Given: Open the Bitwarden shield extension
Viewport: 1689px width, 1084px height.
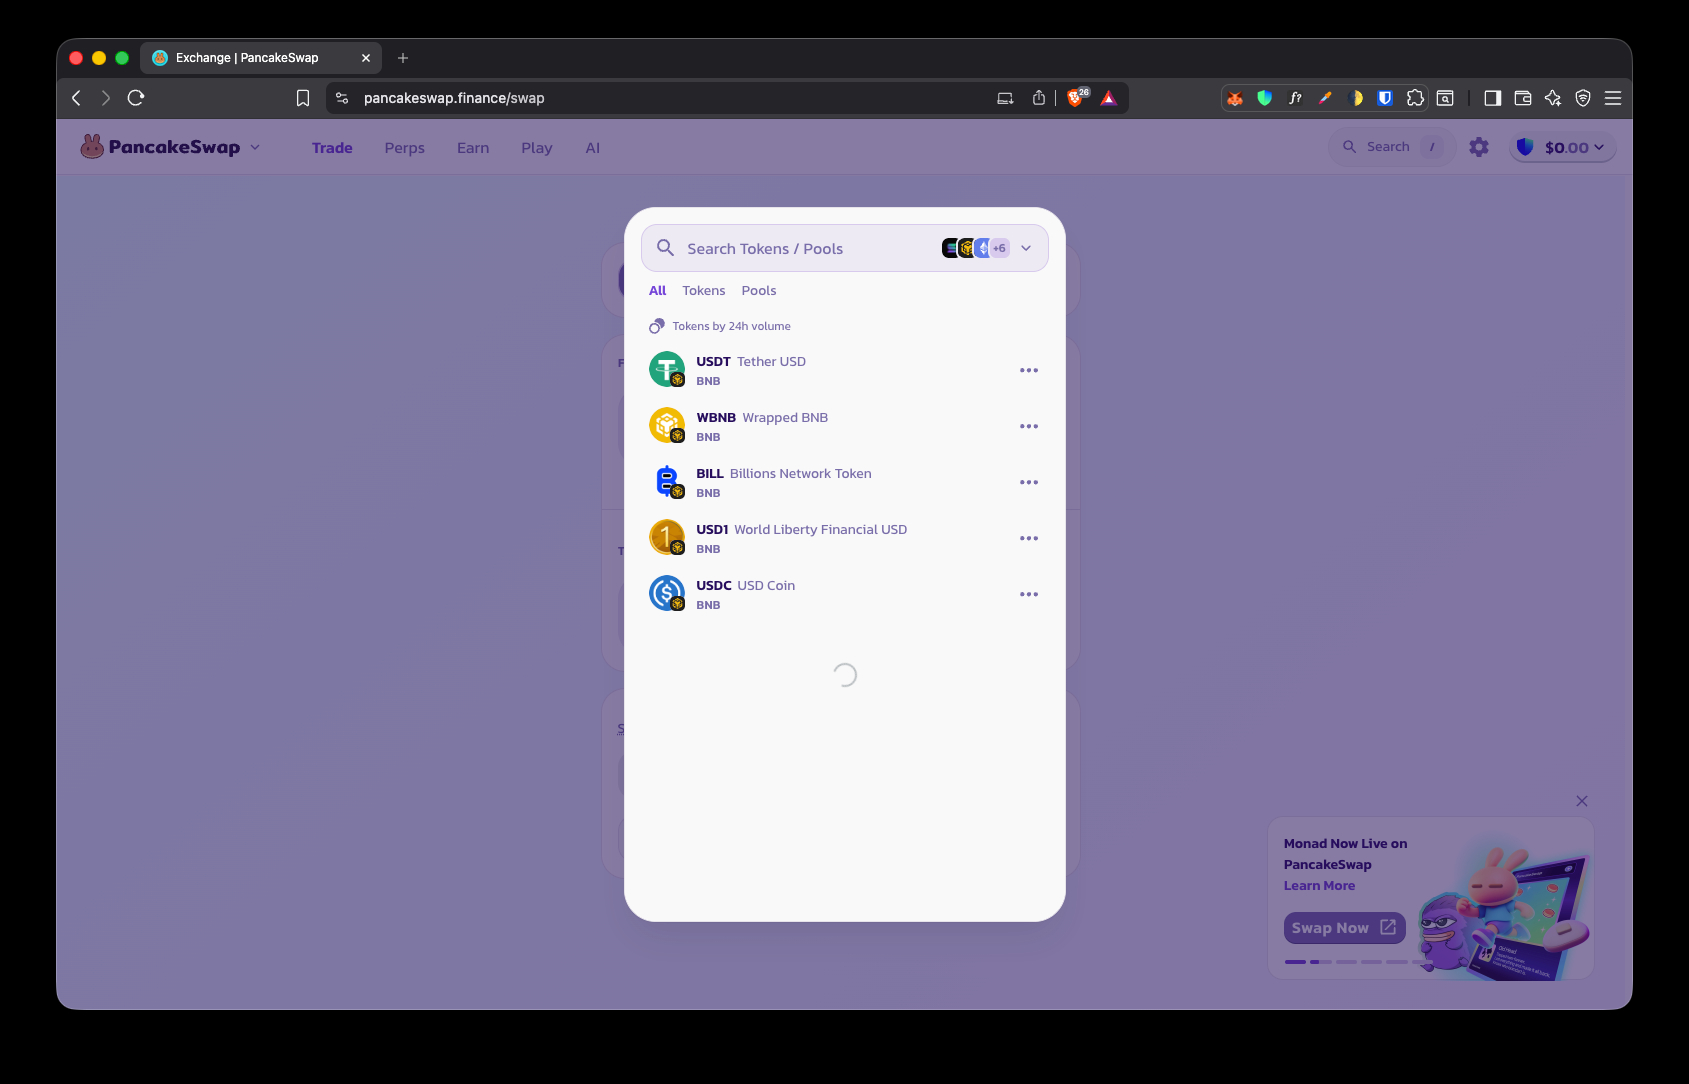Looking at the screenshot, I should point(1385,98).
